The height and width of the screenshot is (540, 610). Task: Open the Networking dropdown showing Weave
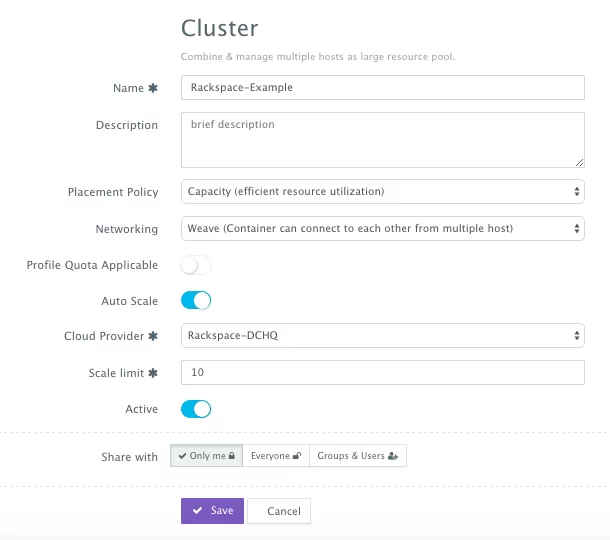(382, 228)
